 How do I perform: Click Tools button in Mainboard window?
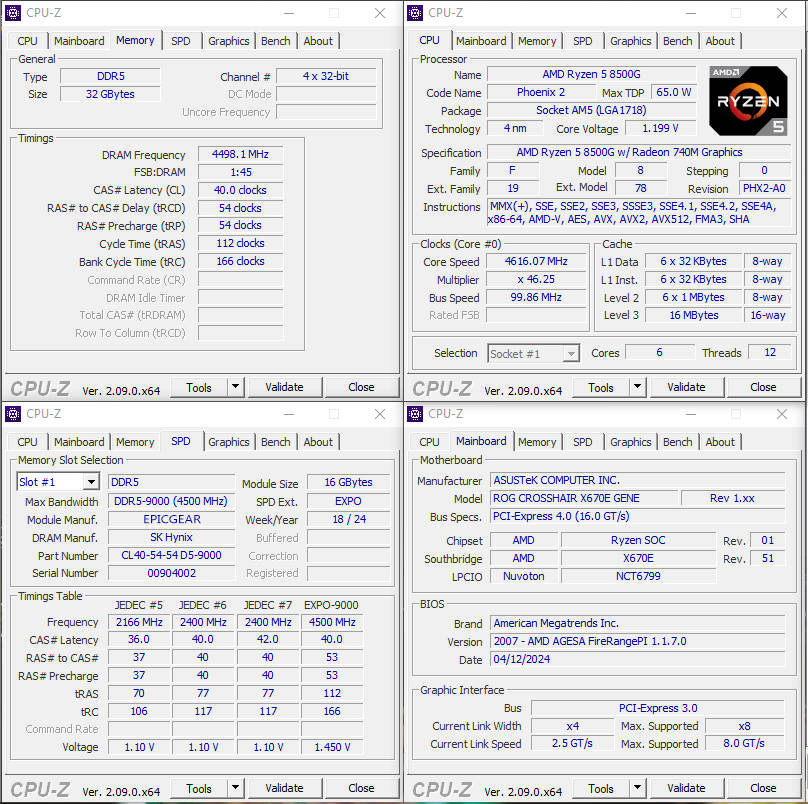601,788
